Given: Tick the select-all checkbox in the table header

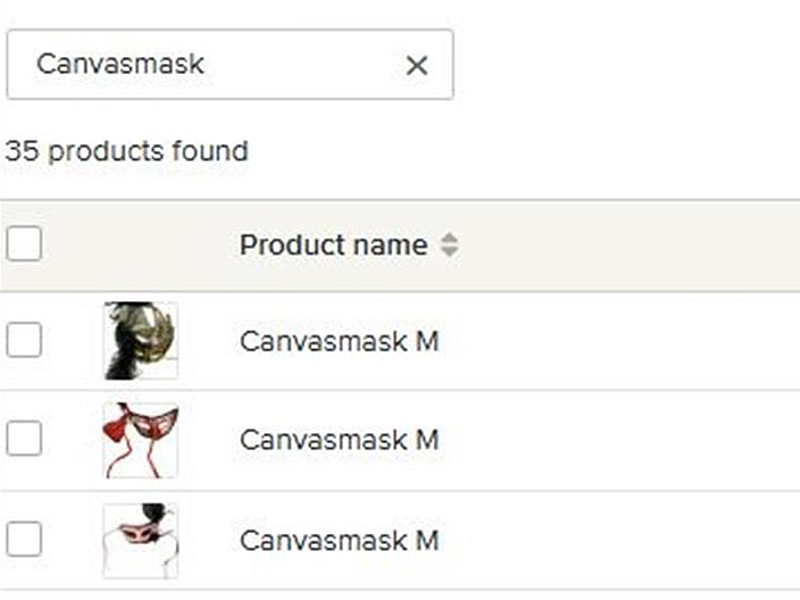Looking at the screenshot, I should [23, 244].
